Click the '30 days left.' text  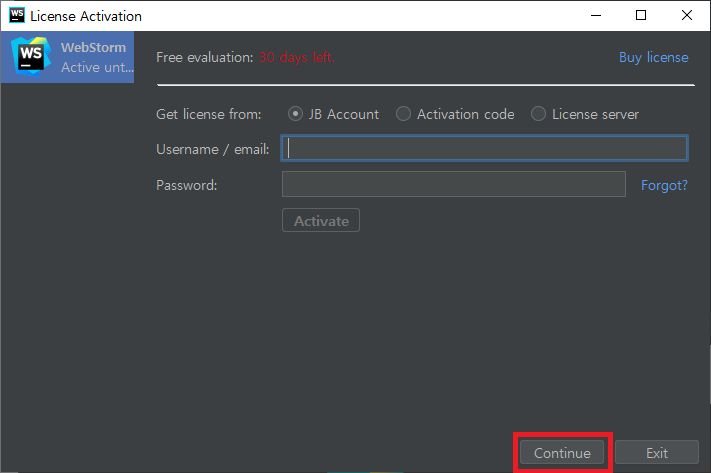click(297, 57)
